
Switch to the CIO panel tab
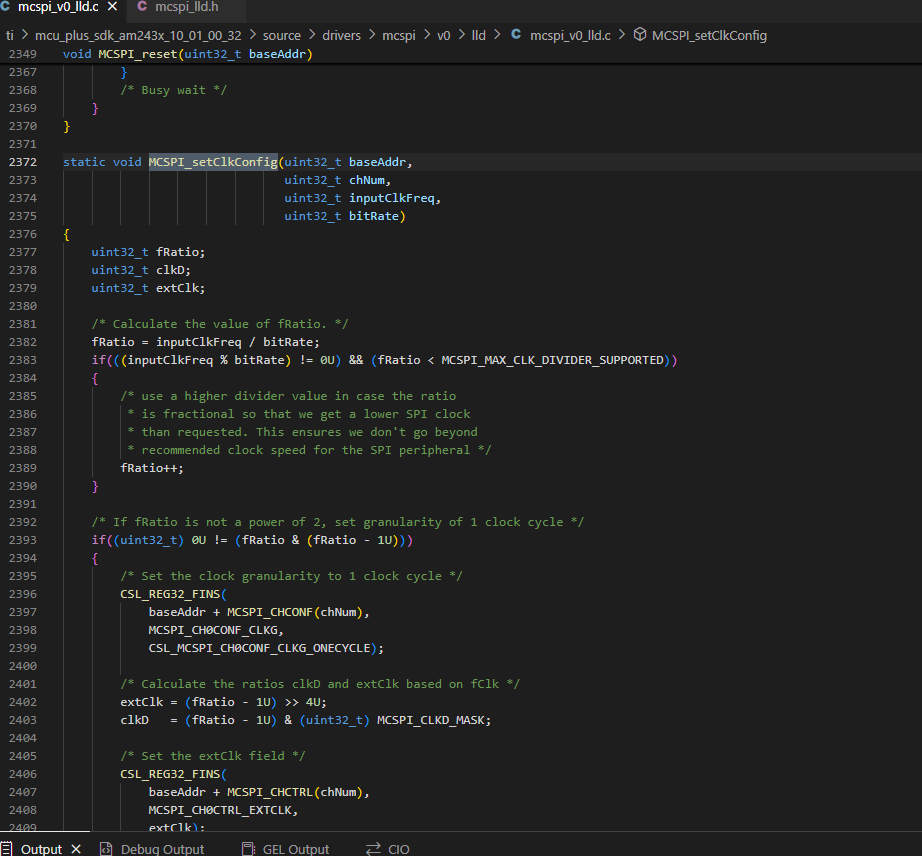coord(399,849)
